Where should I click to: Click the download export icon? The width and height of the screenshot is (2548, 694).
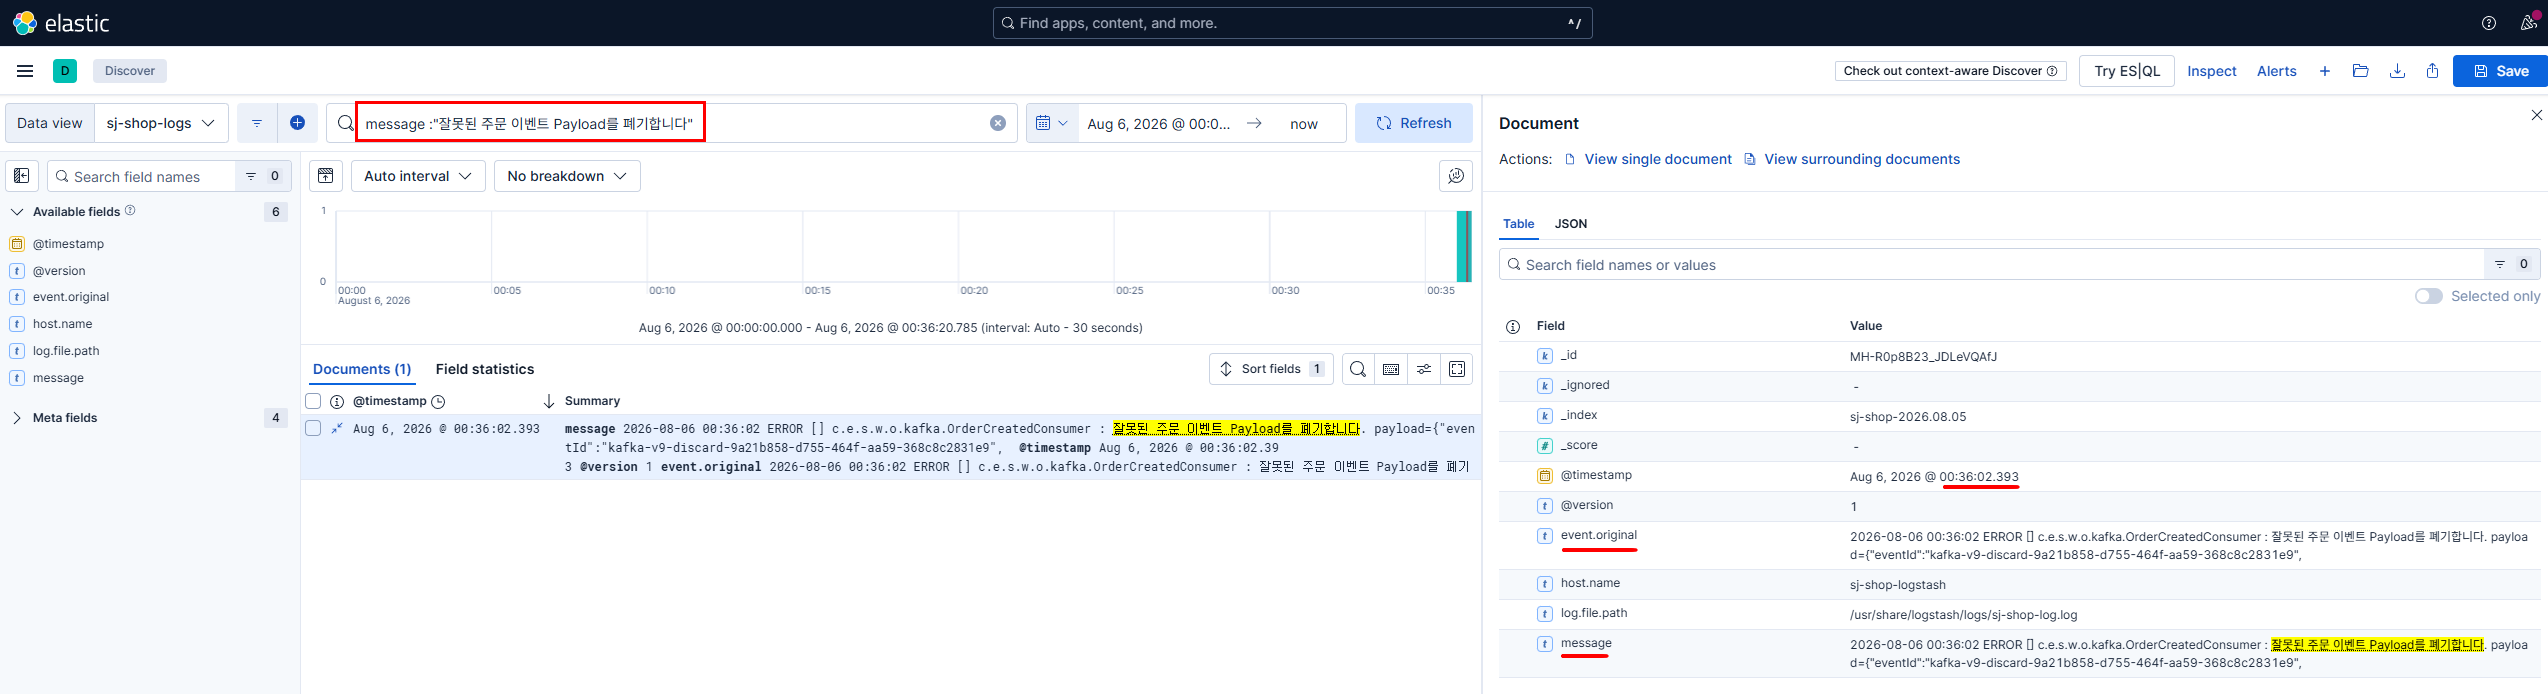pos(2397,71)
